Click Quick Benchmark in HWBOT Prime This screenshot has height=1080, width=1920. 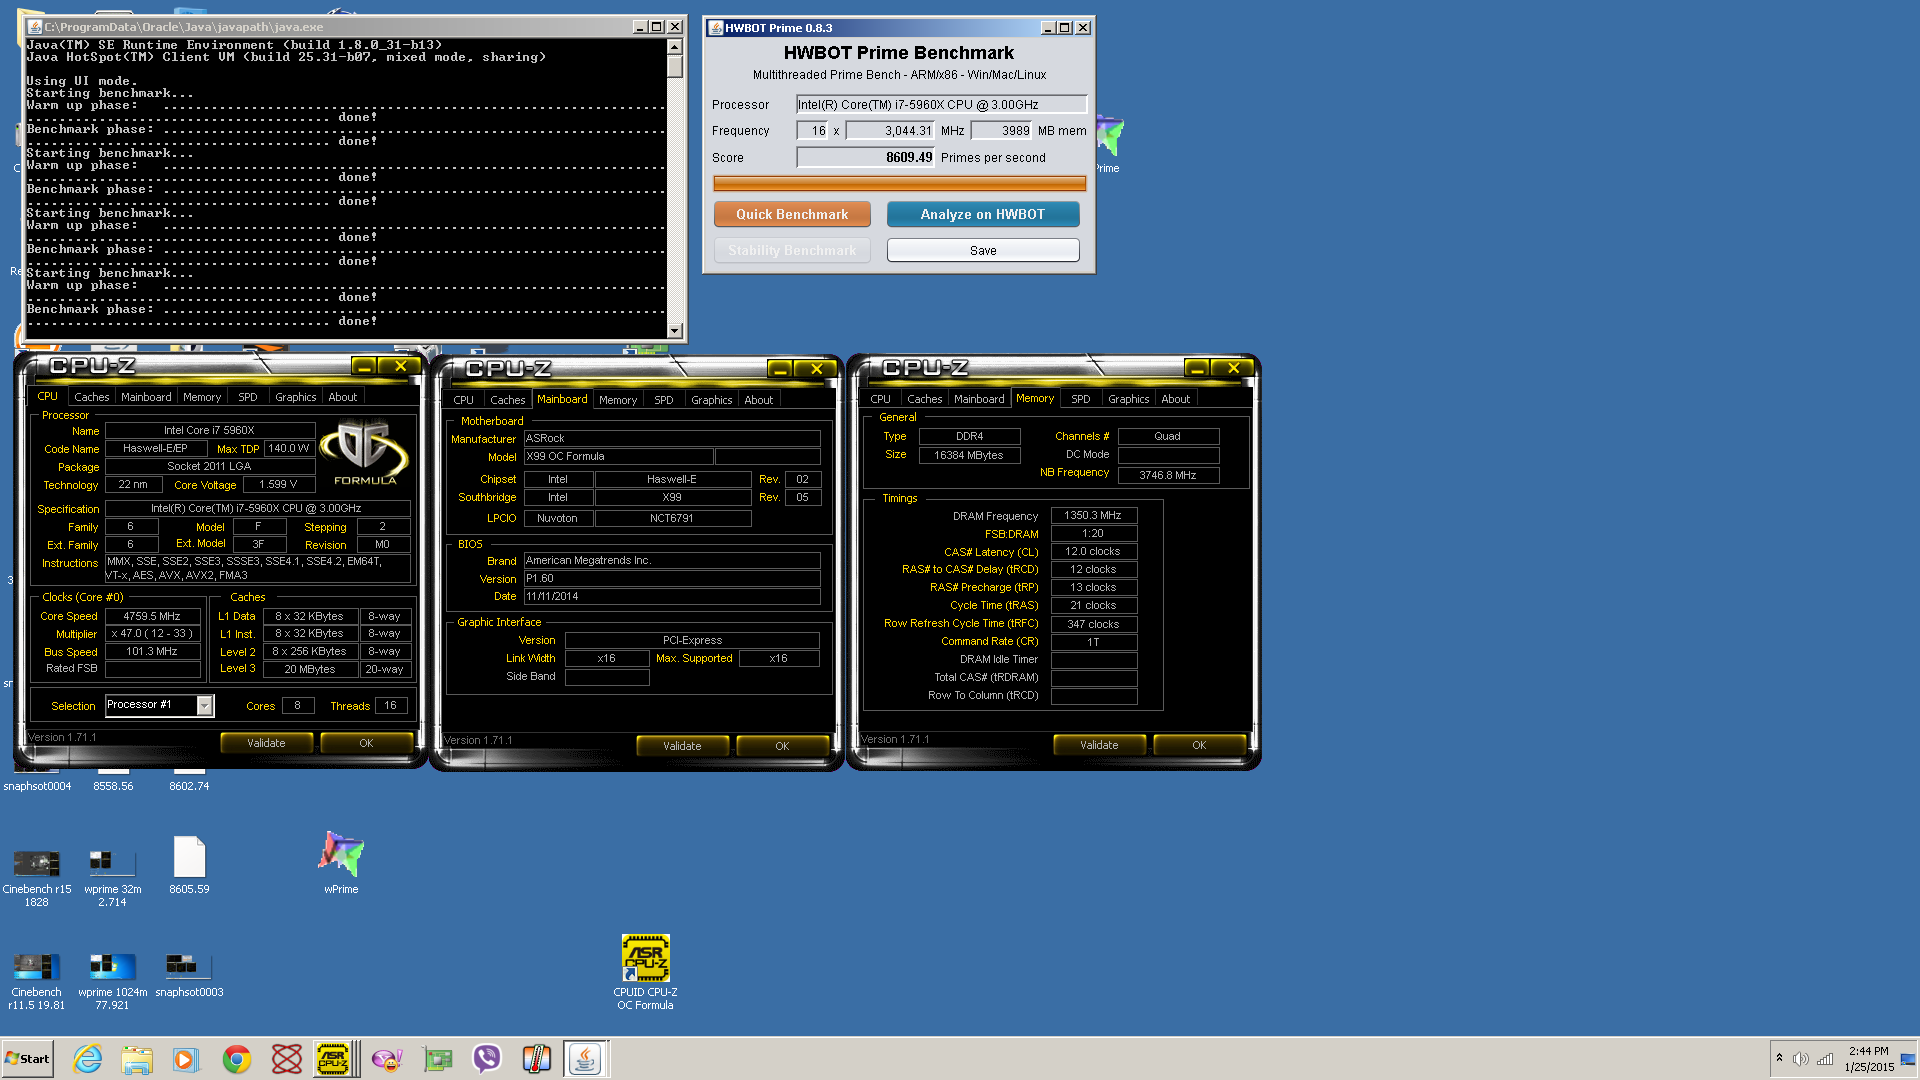(x=792, y=214)
